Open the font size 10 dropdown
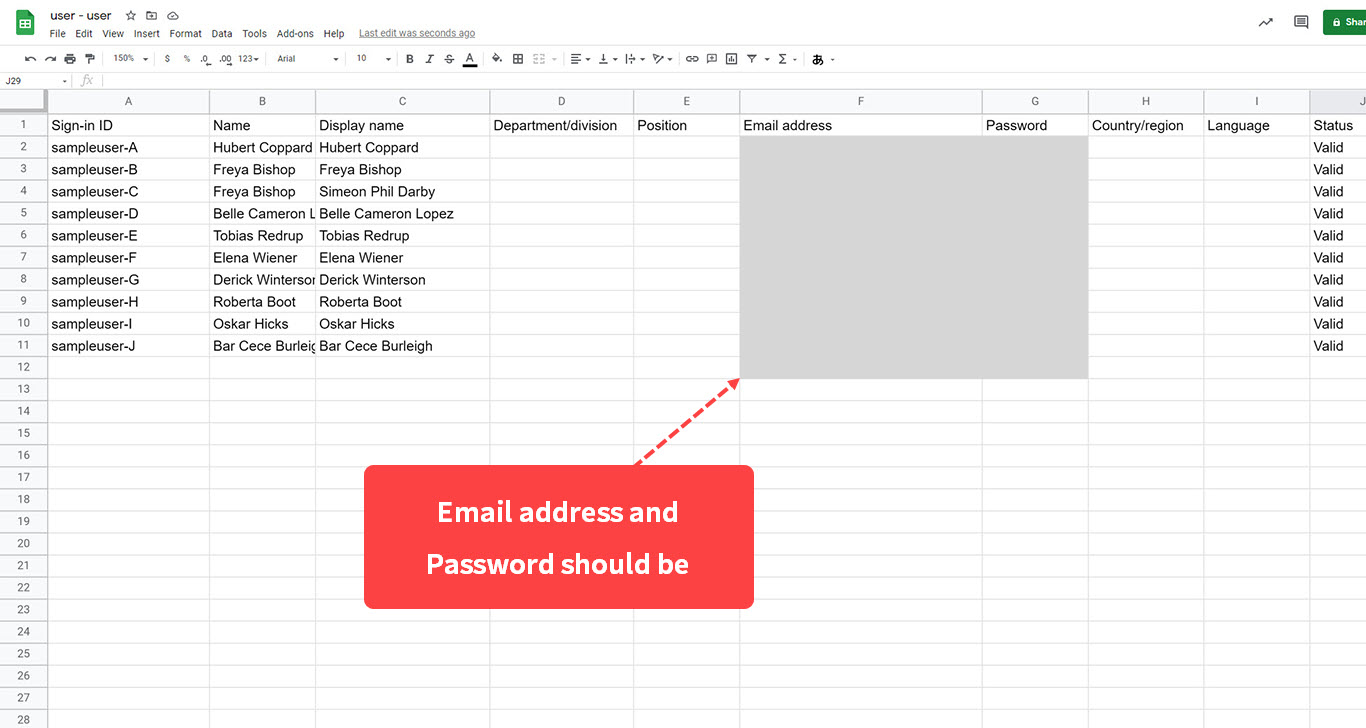 pyautogui.click(x=374, y=59)
